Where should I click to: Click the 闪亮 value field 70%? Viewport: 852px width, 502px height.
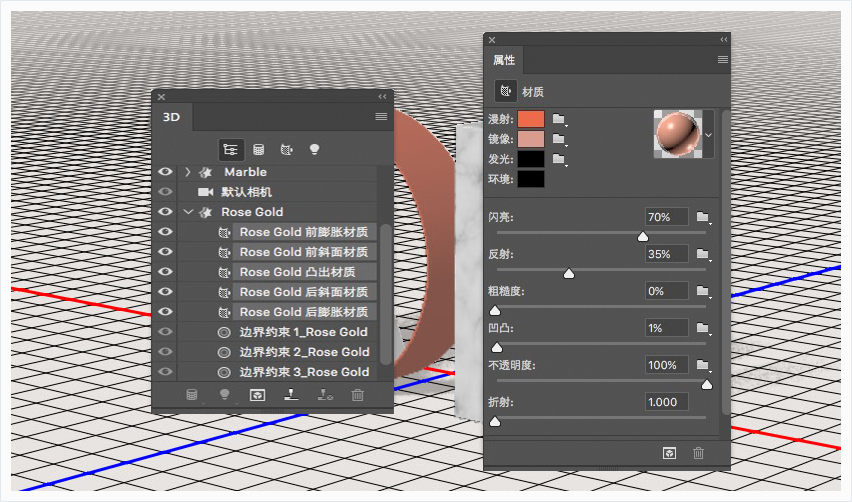click(x=667, y=217)
